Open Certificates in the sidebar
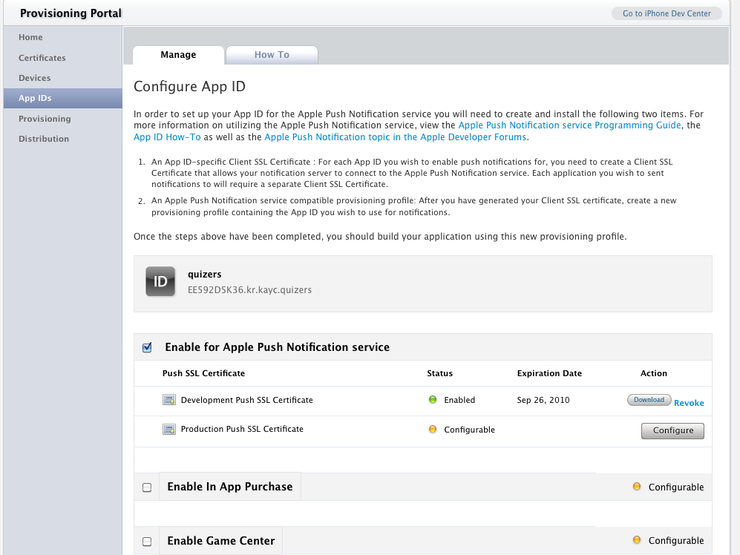This screenshot has height=555, width=740. point(42,58)
